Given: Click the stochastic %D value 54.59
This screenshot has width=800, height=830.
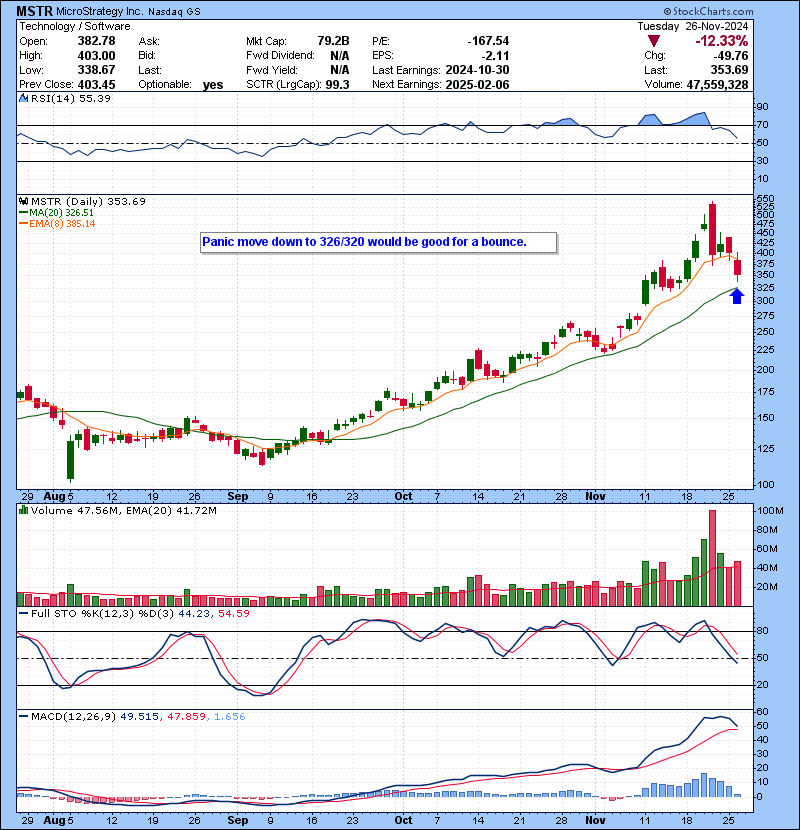Looking at the screenshot, I should pyautogui.click(x=233, y=614).
